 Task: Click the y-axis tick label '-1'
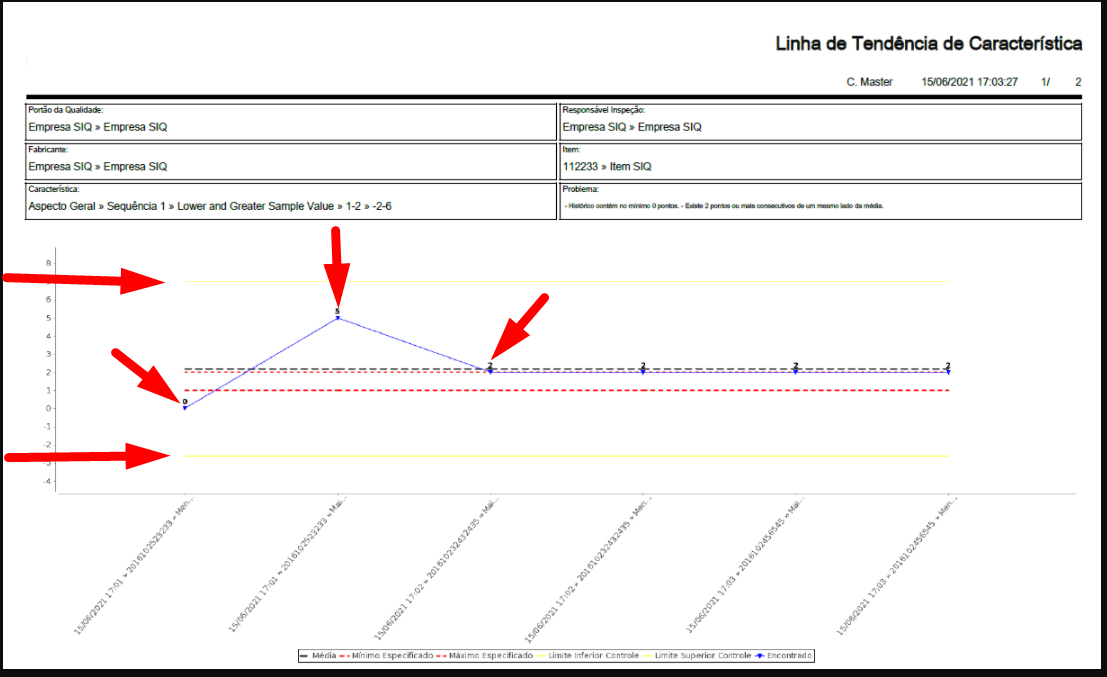click(x=47, y=426)
